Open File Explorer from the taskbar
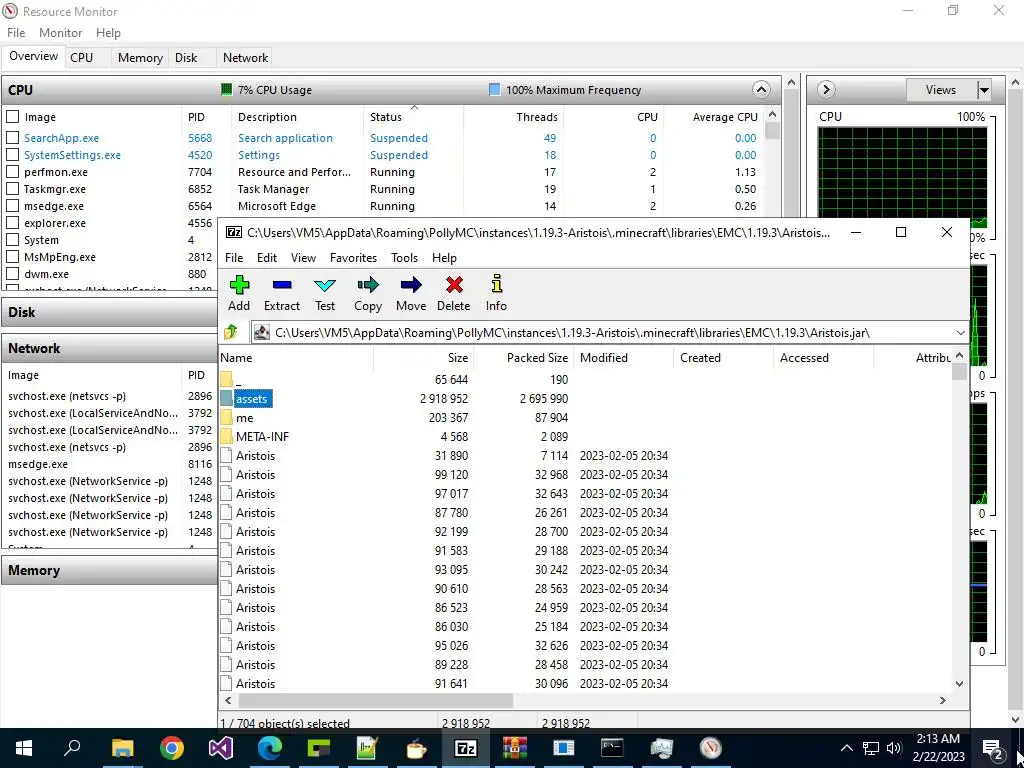This screenshot has width=1024, height=768. click(122, 748)
